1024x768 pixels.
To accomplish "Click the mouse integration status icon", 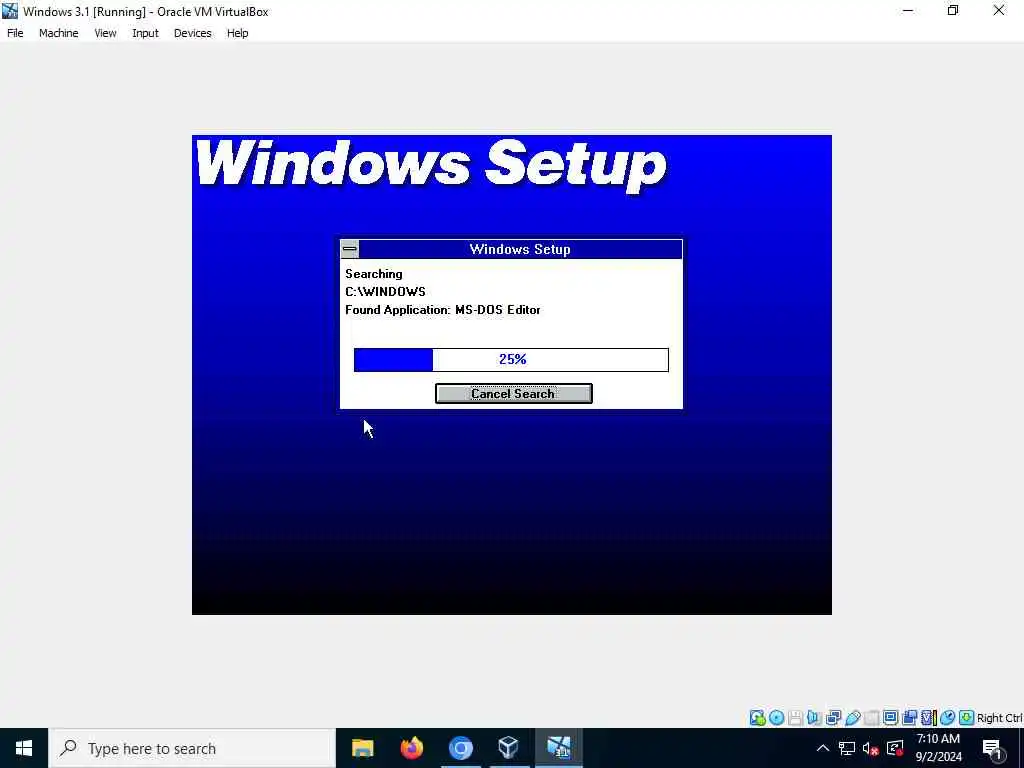I will [x=947, y=718].
